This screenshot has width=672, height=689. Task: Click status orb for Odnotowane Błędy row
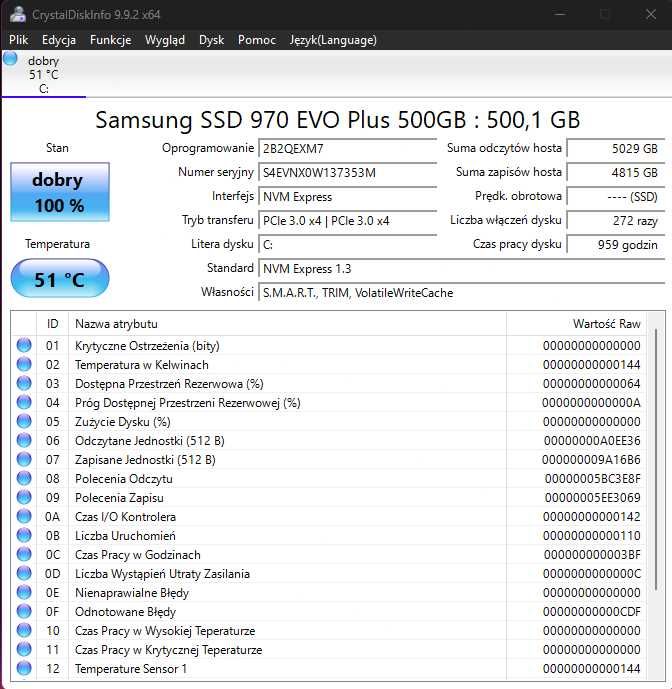tap(24, 611)
